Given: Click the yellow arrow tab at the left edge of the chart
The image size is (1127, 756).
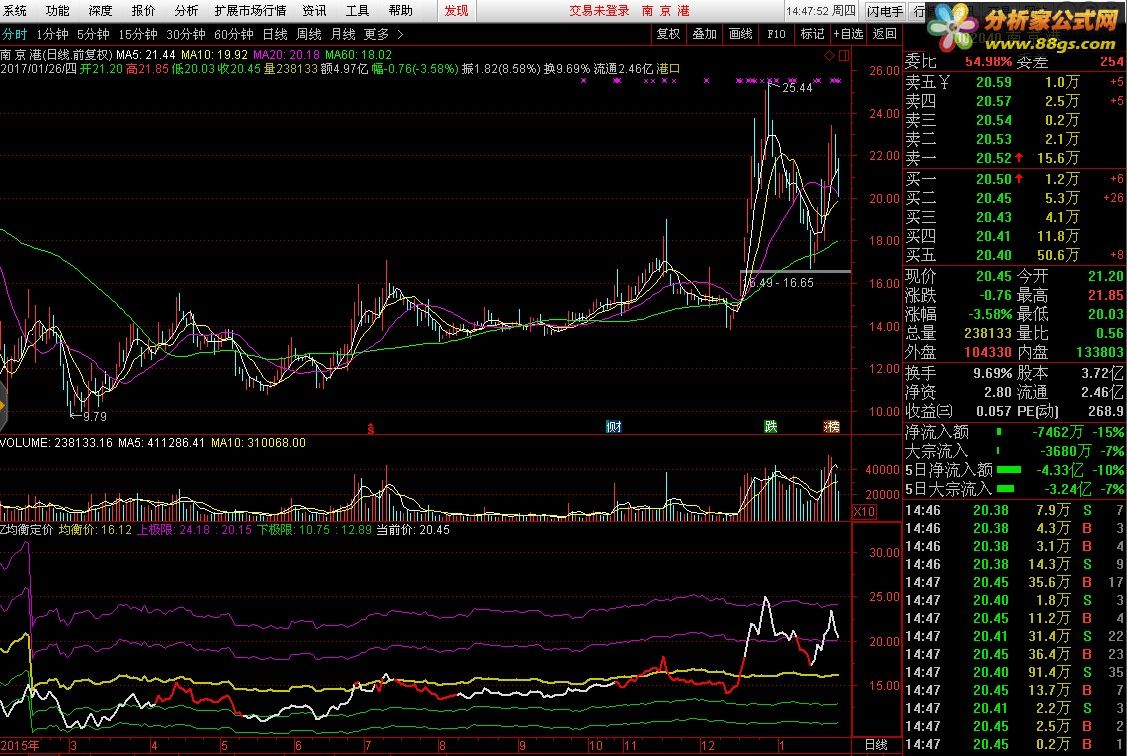Looking at the screenshot, I should [x=3, y=406].
